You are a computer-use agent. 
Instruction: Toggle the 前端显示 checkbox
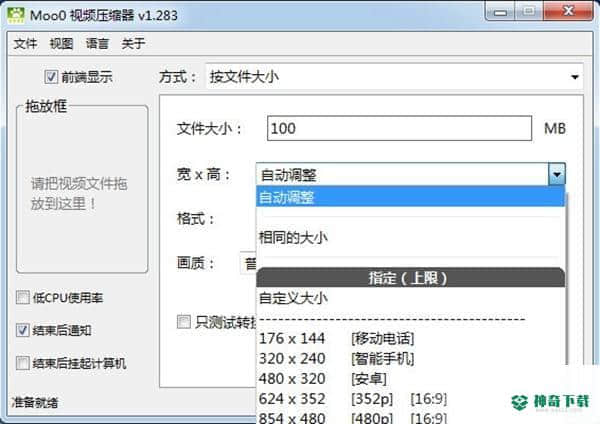51,77
